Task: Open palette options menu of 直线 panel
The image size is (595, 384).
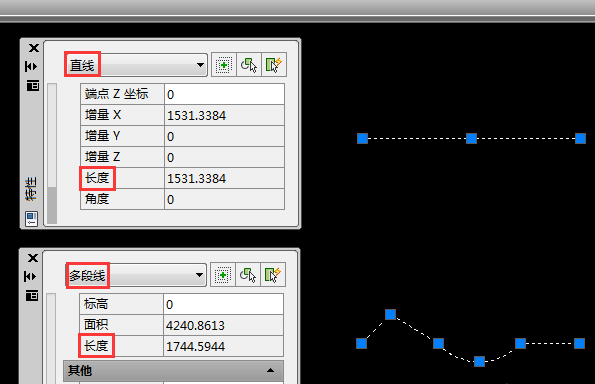Action: 33,85
